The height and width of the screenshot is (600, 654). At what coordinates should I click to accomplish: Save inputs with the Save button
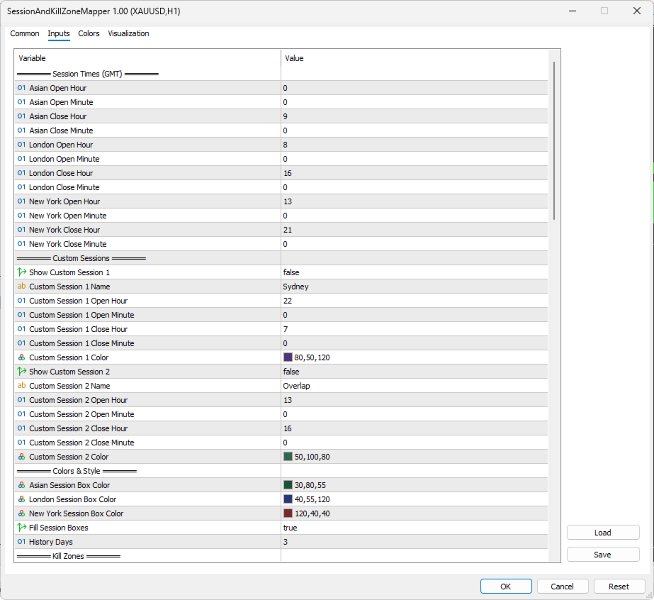click(603, 555)
